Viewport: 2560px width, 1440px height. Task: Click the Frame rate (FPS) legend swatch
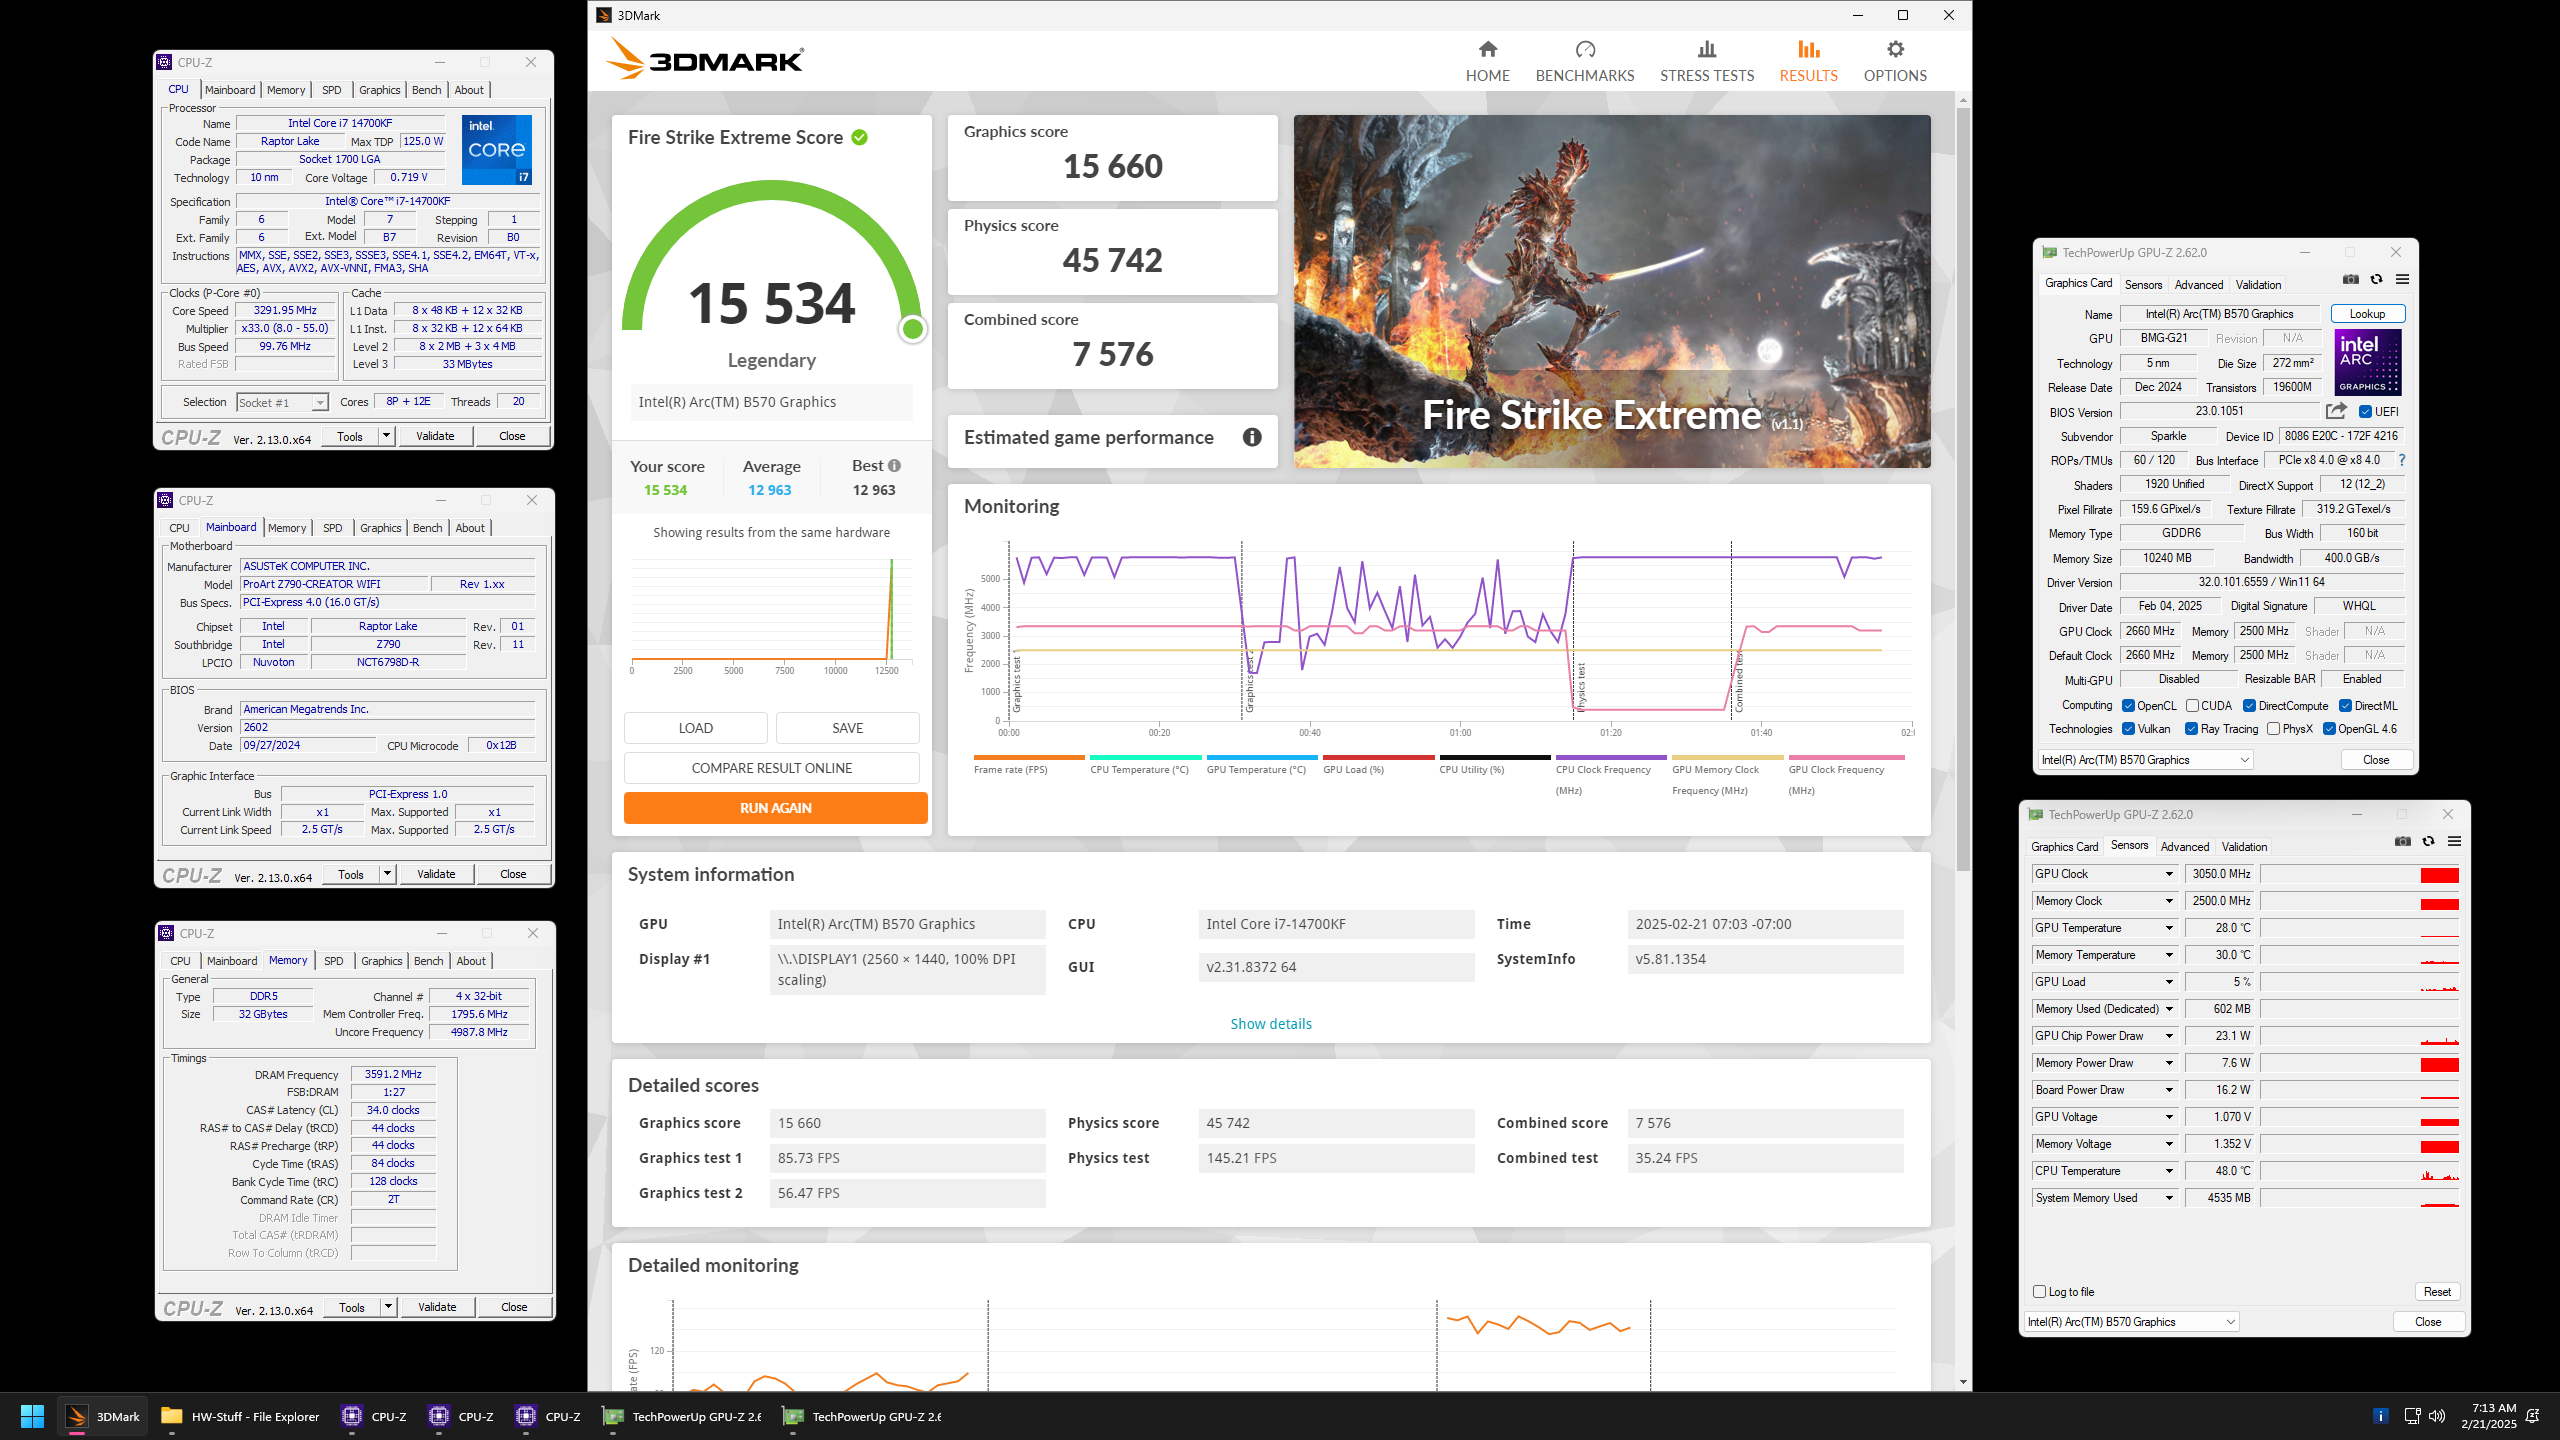(1029, 758)
